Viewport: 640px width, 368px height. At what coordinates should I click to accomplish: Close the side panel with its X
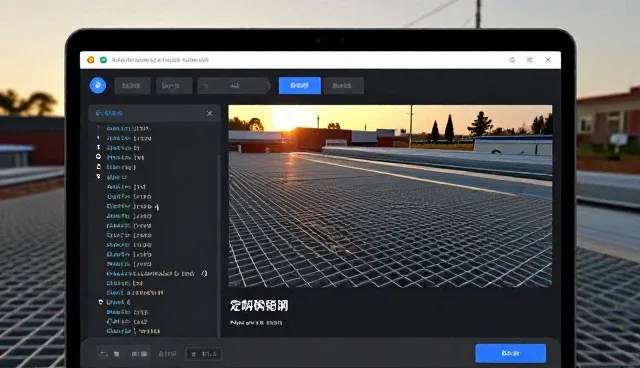(209, 113)
